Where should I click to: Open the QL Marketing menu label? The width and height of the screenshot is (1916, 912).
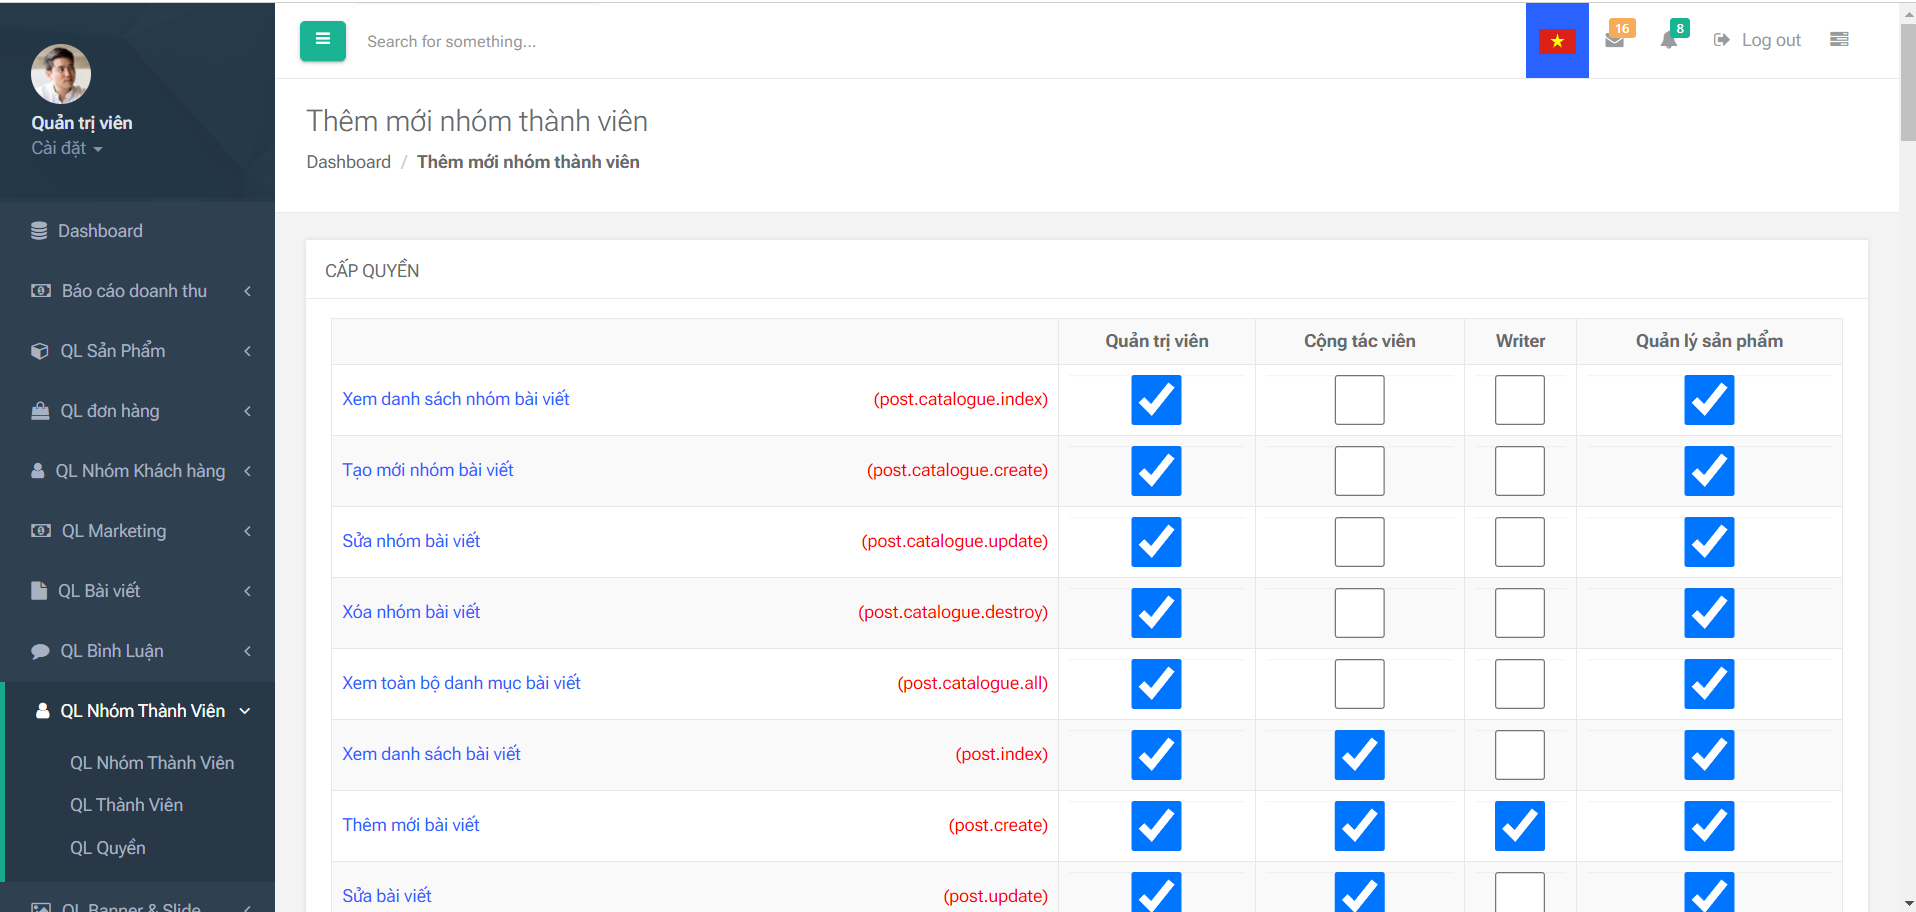tap(114, 531)
